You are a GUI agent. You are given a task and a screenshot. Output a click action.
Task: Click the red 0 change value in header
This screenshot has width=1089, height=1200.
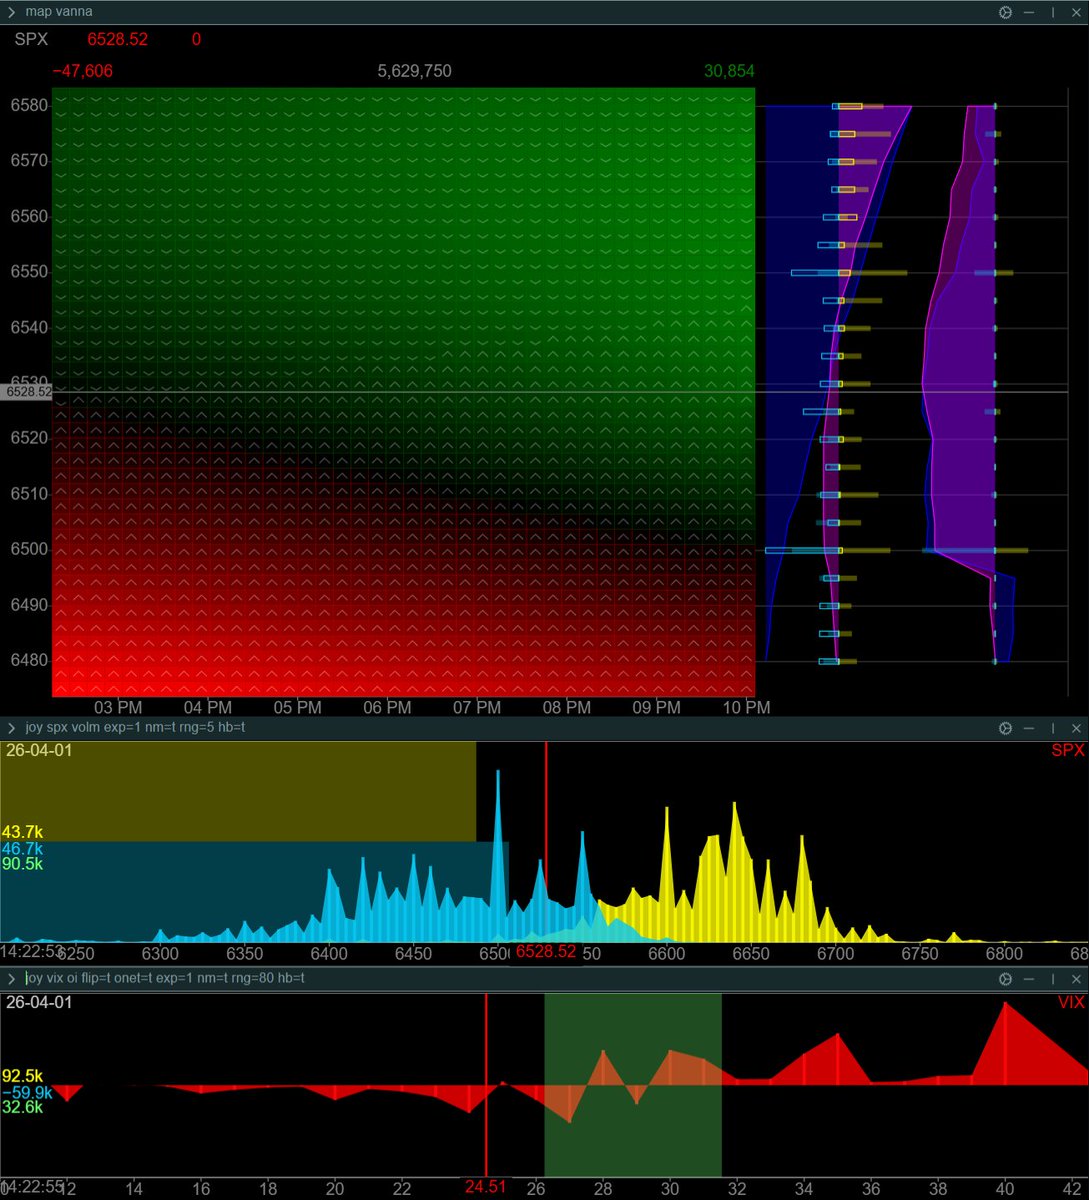coord(196,40)
